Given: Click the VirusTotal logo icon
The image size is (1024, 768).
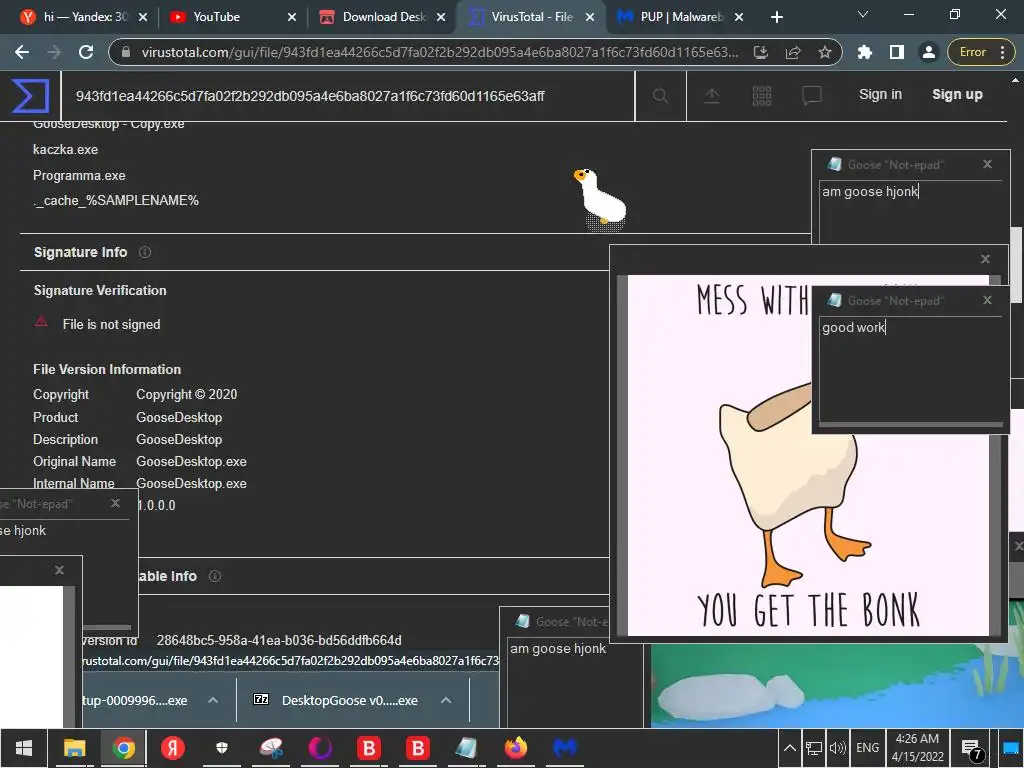Looking at the screenshot, I should (30, 95).
